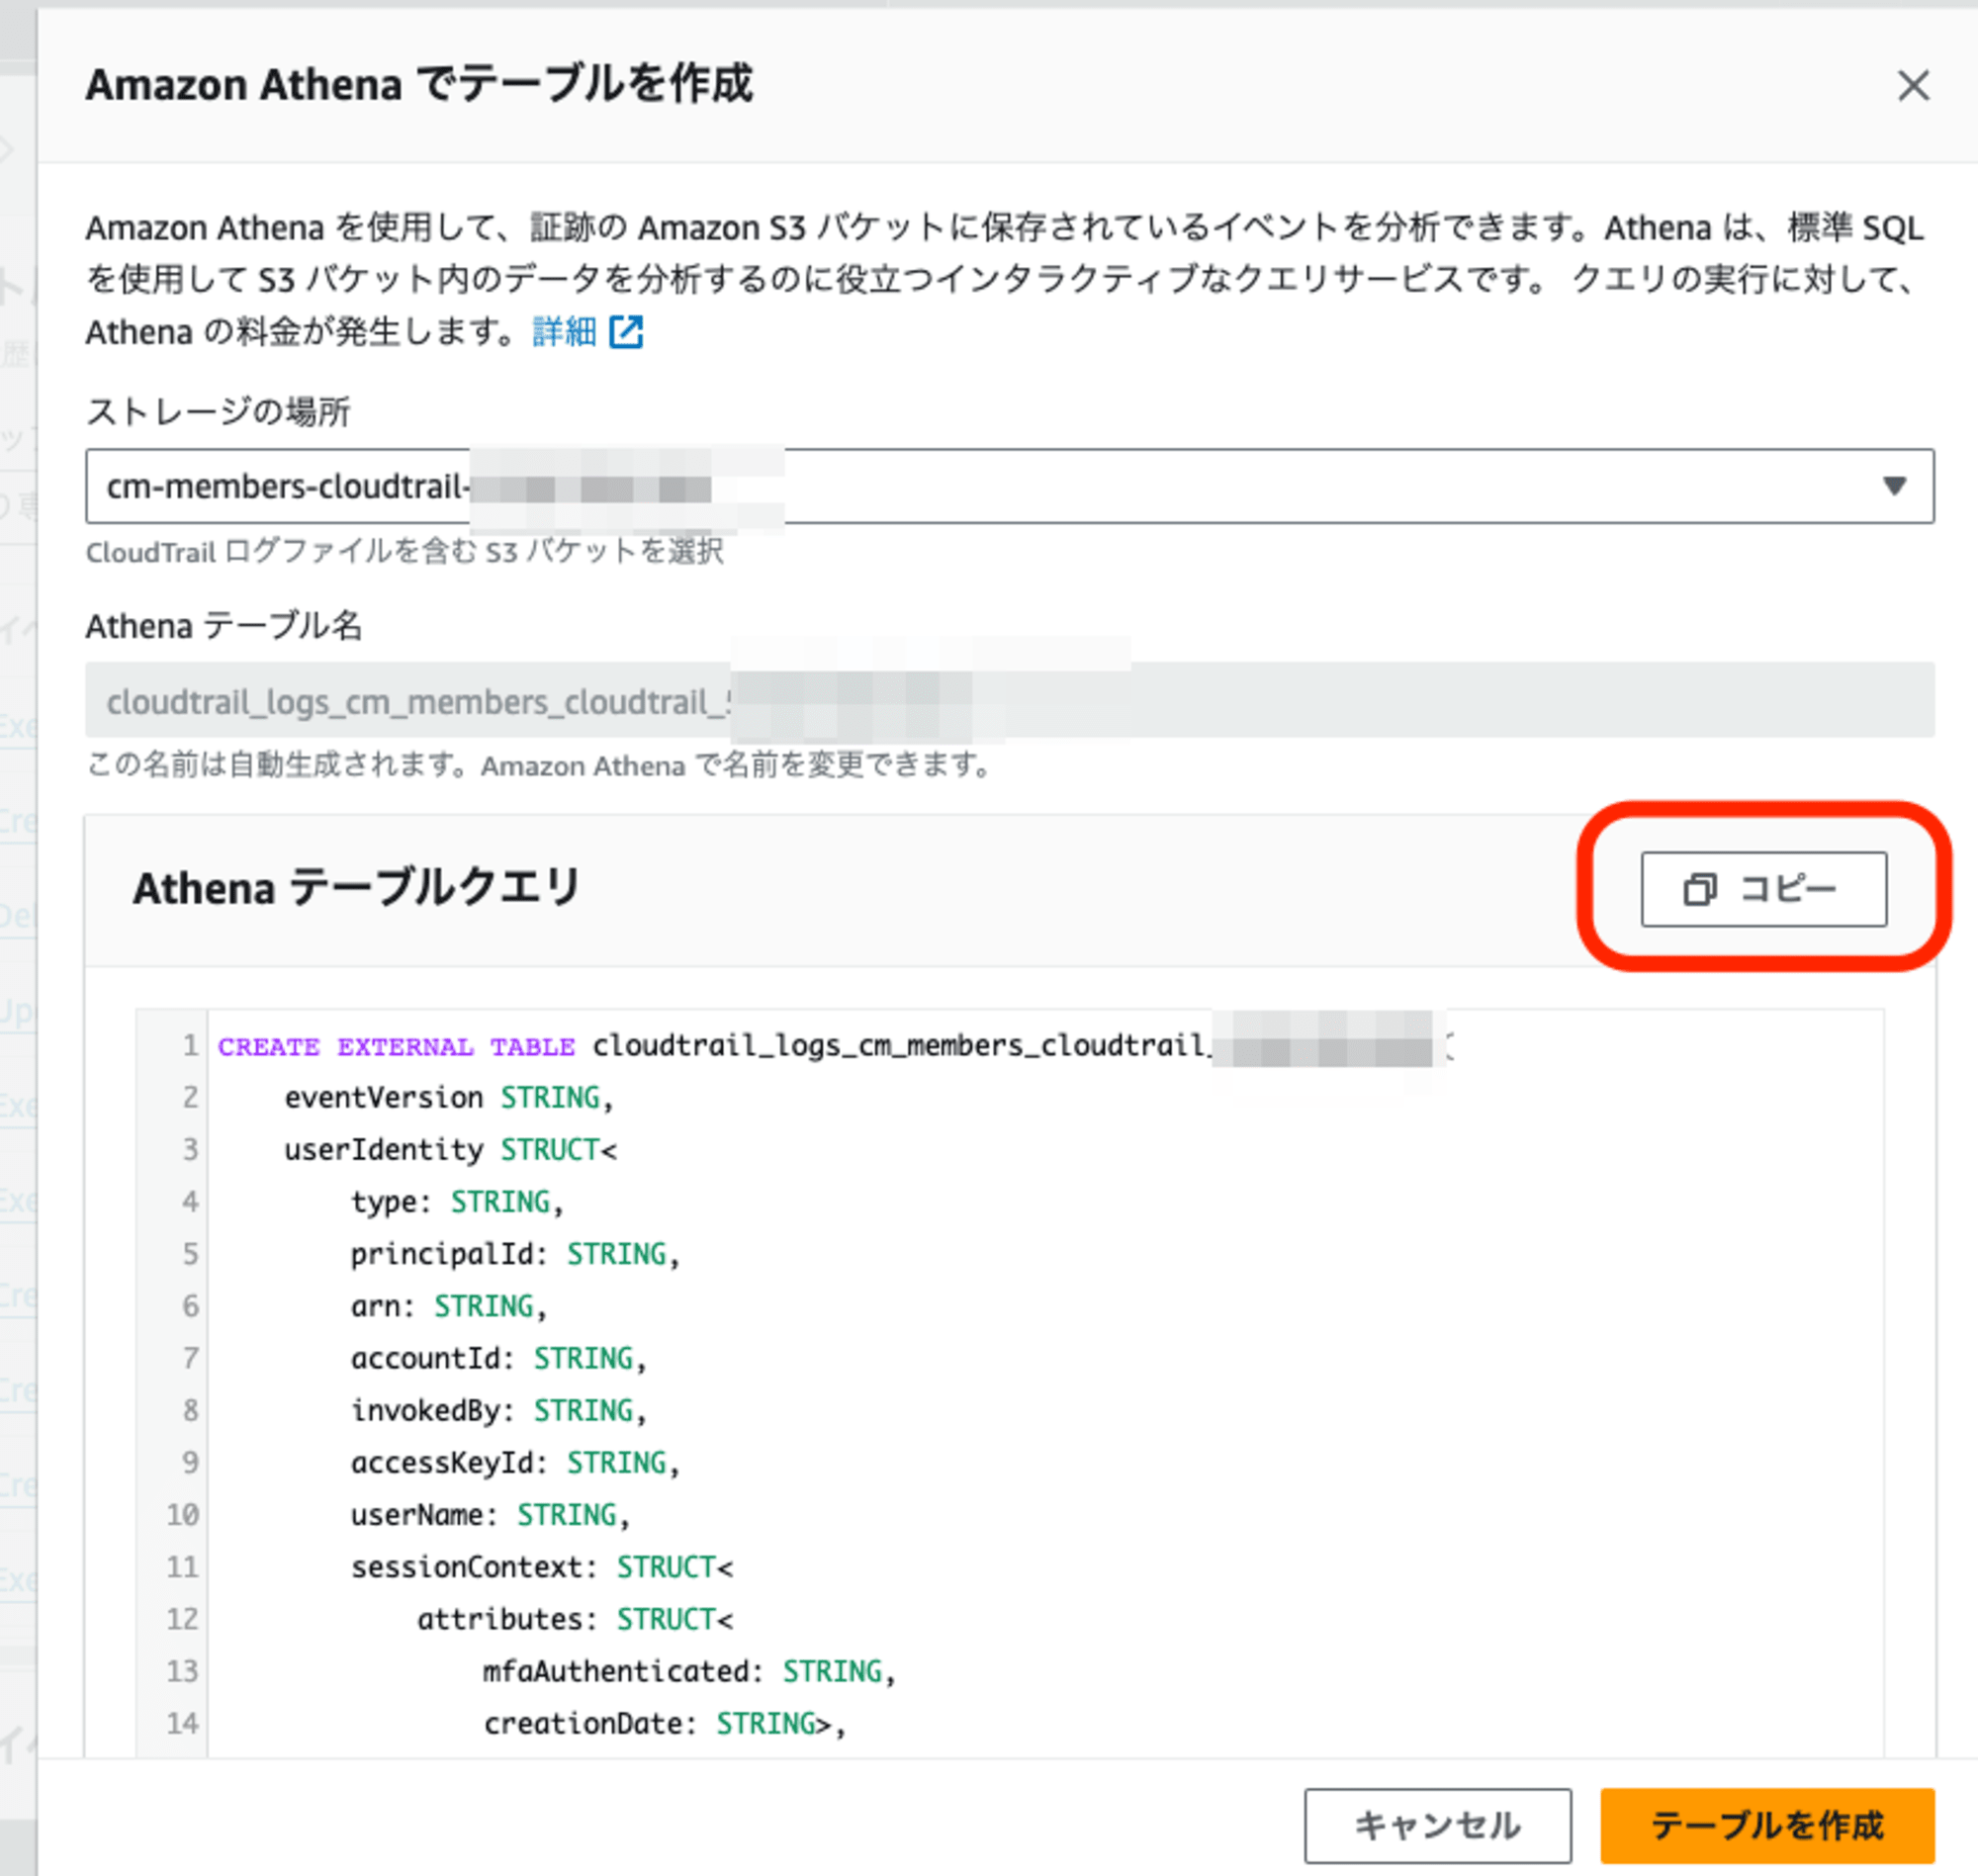Click the arn: STRING line
Image resolution: width=1978 pixels, height=1876 pixels.
448,1306
